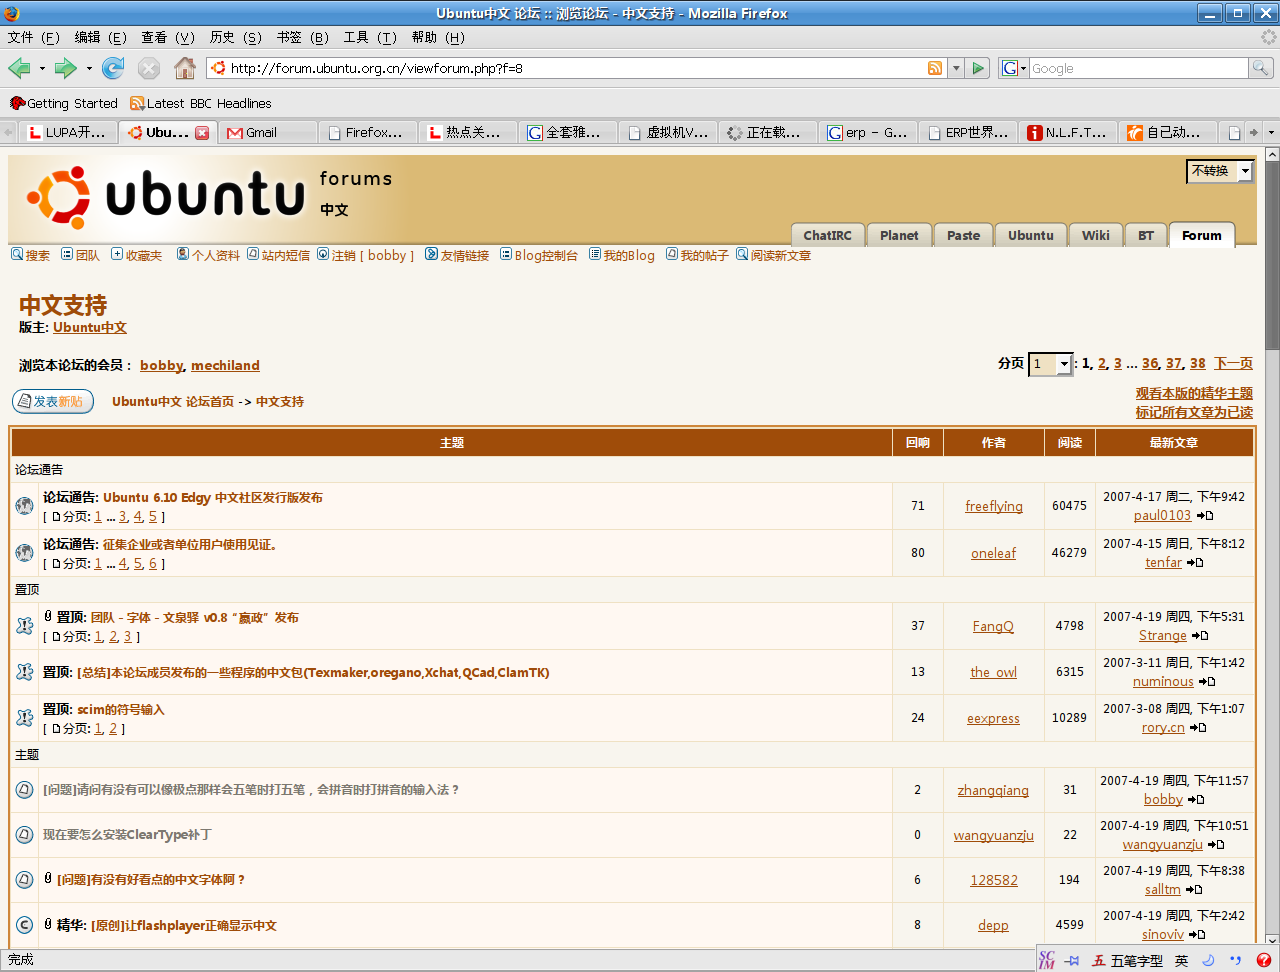Open the ChatIRC site tab

pos(827,235)
